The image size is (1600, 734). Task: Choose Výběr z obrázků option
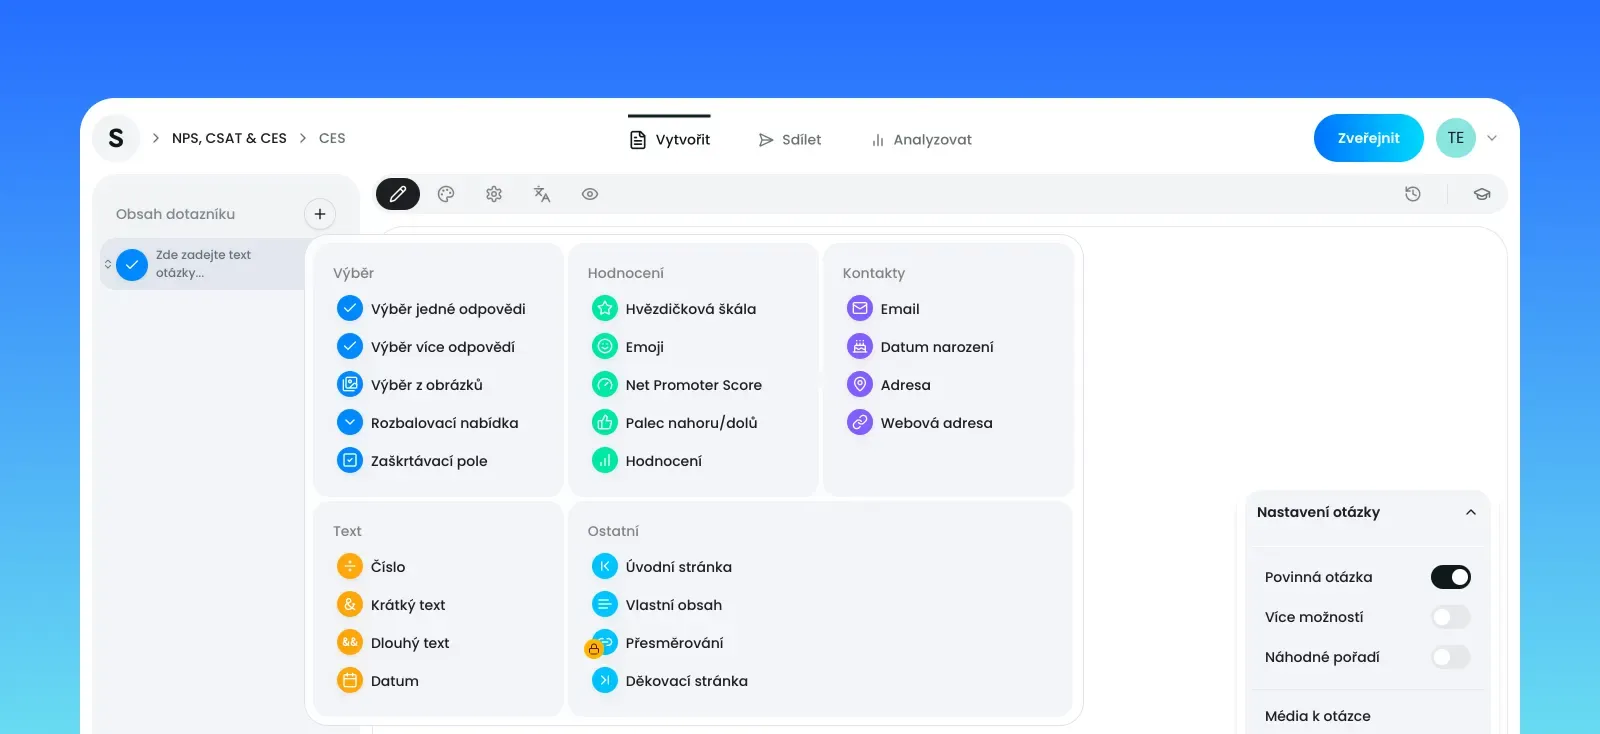point(411,384)
